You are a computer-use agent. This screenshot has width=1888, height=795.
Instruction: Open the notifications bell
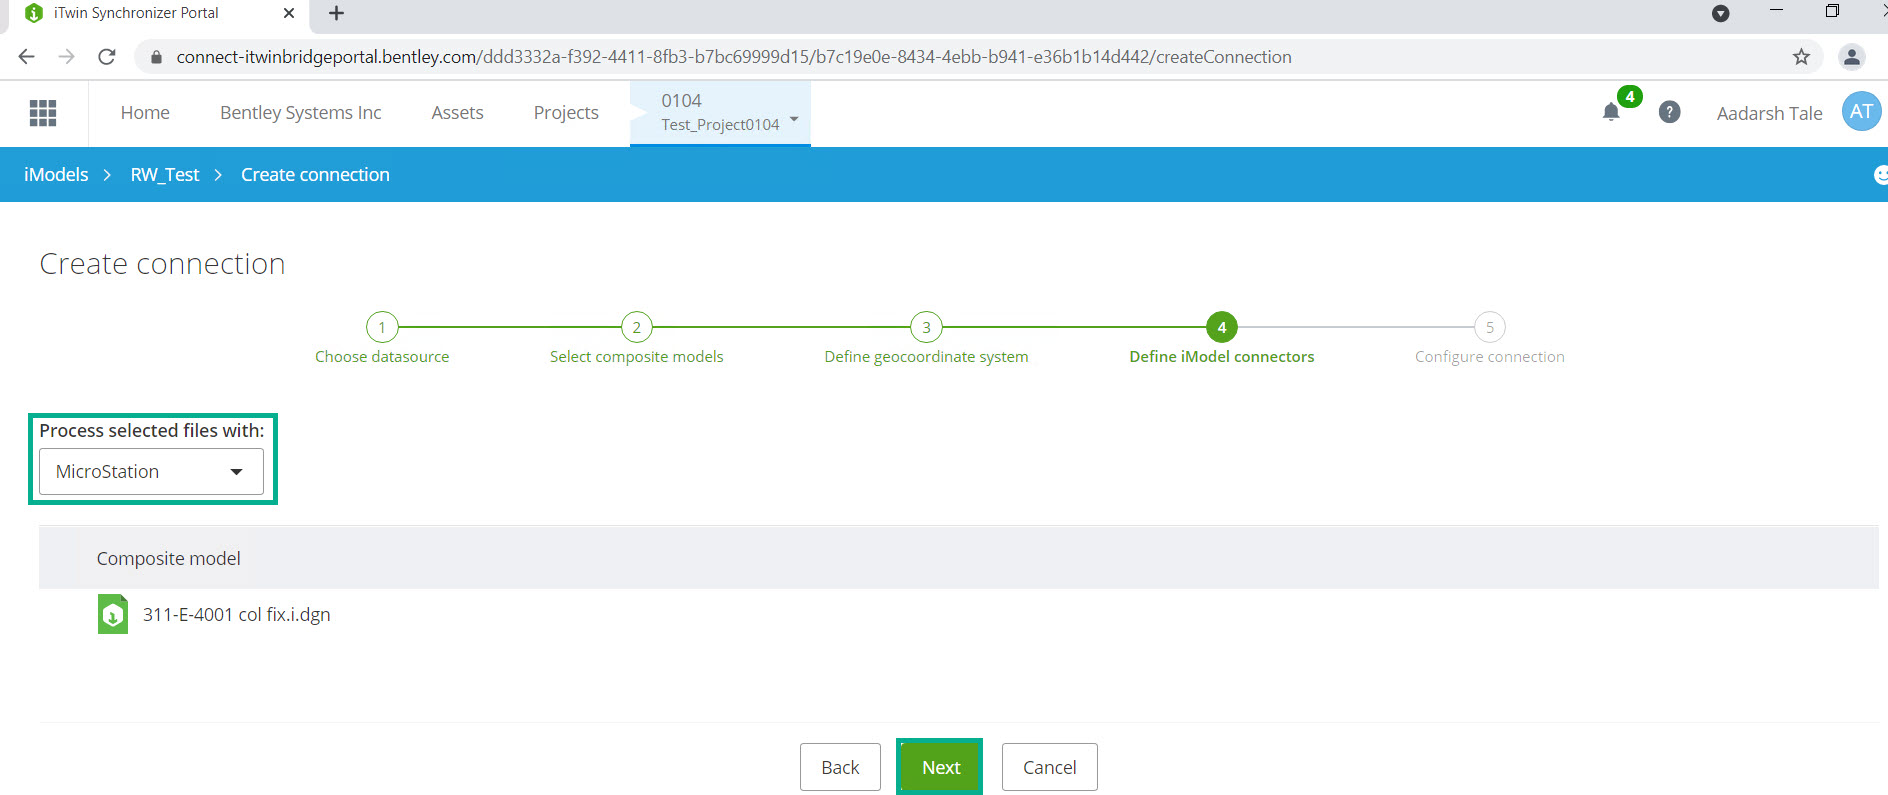pyautogui.click(x=1611, y=112)
